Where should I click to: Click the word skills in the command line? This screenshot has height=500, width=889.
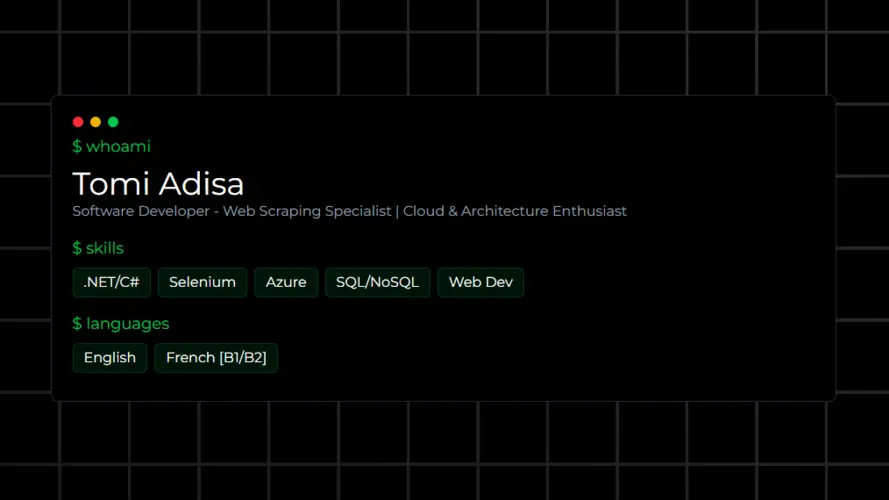click(105, 248)
